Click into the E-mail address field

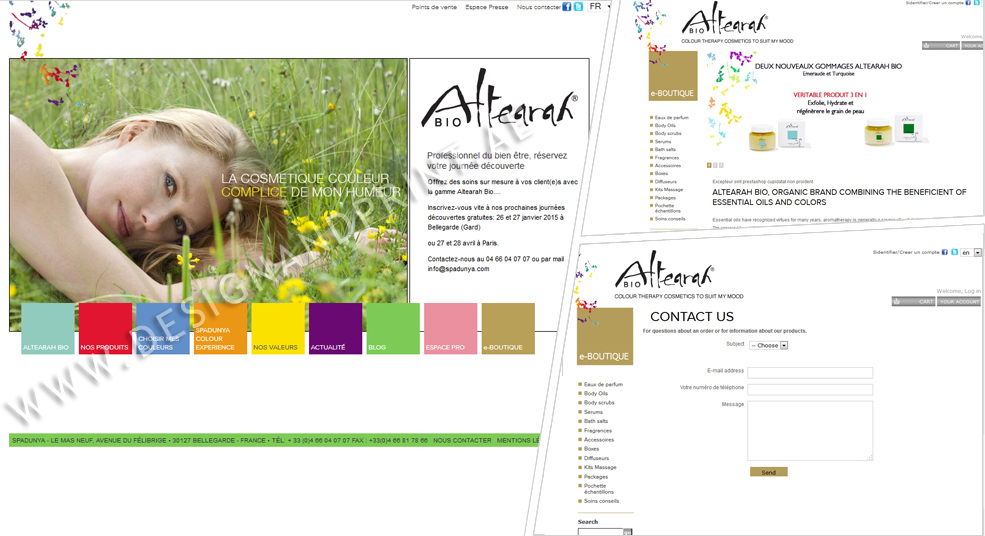pyautogui.click(x=810, y=373)
